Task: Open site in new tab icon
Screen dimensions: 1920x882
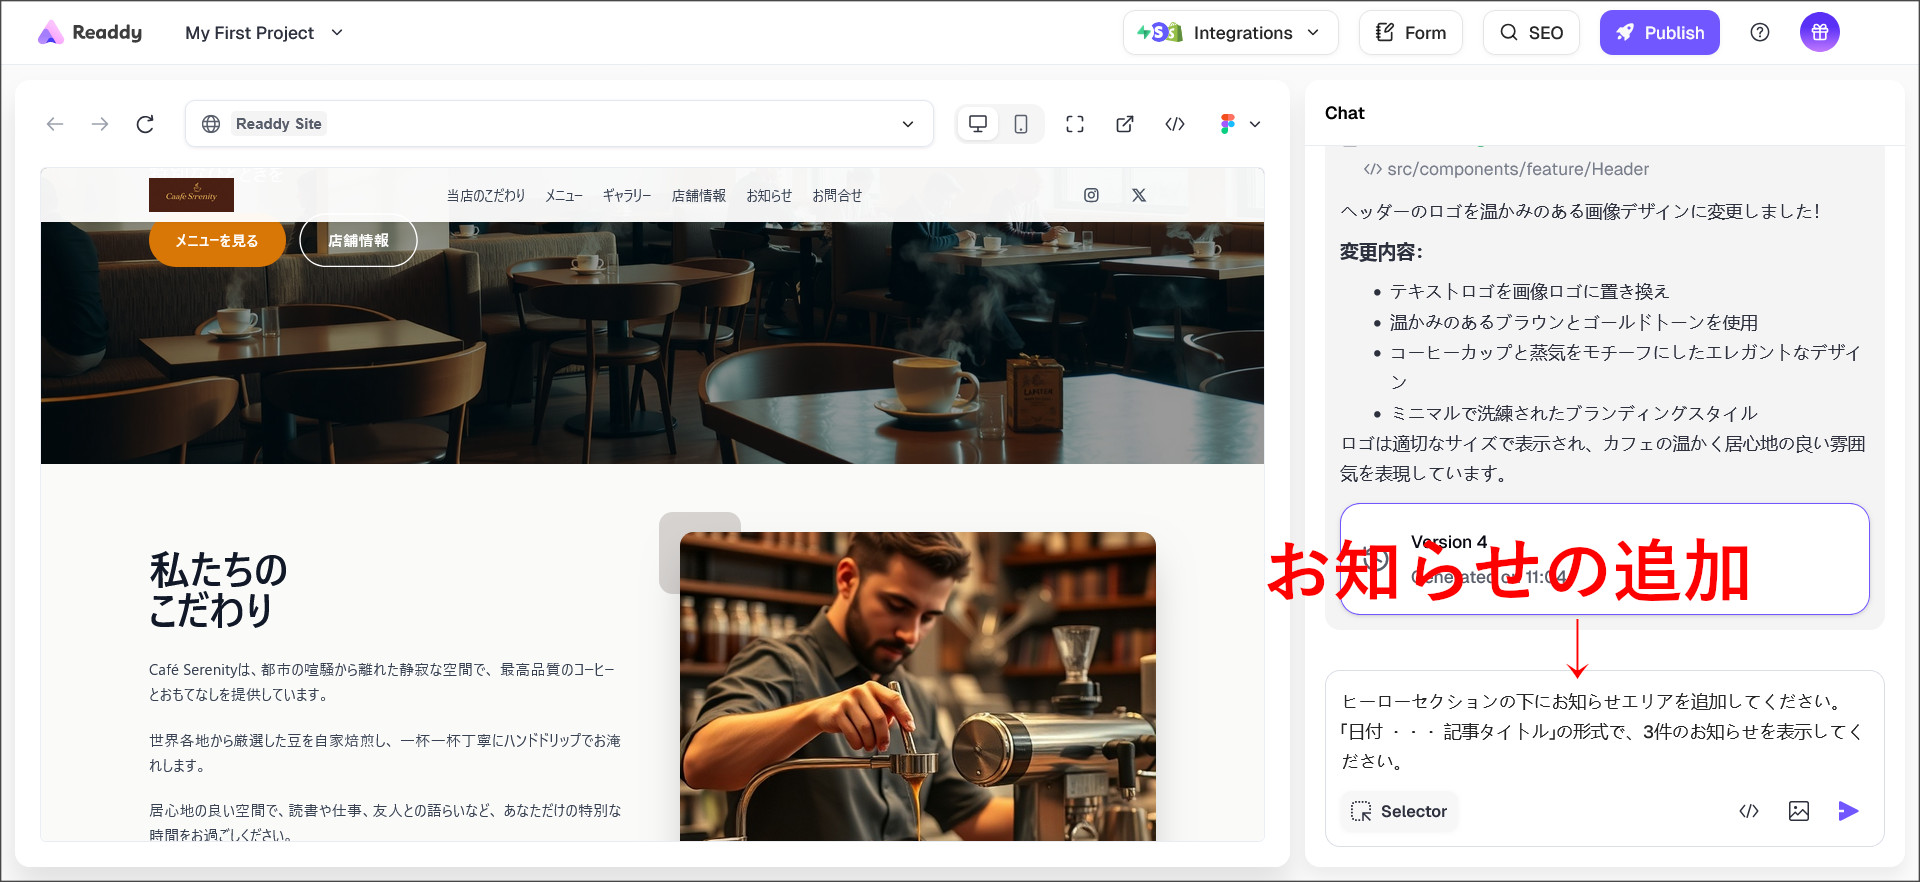Action: click(1125, 124)
